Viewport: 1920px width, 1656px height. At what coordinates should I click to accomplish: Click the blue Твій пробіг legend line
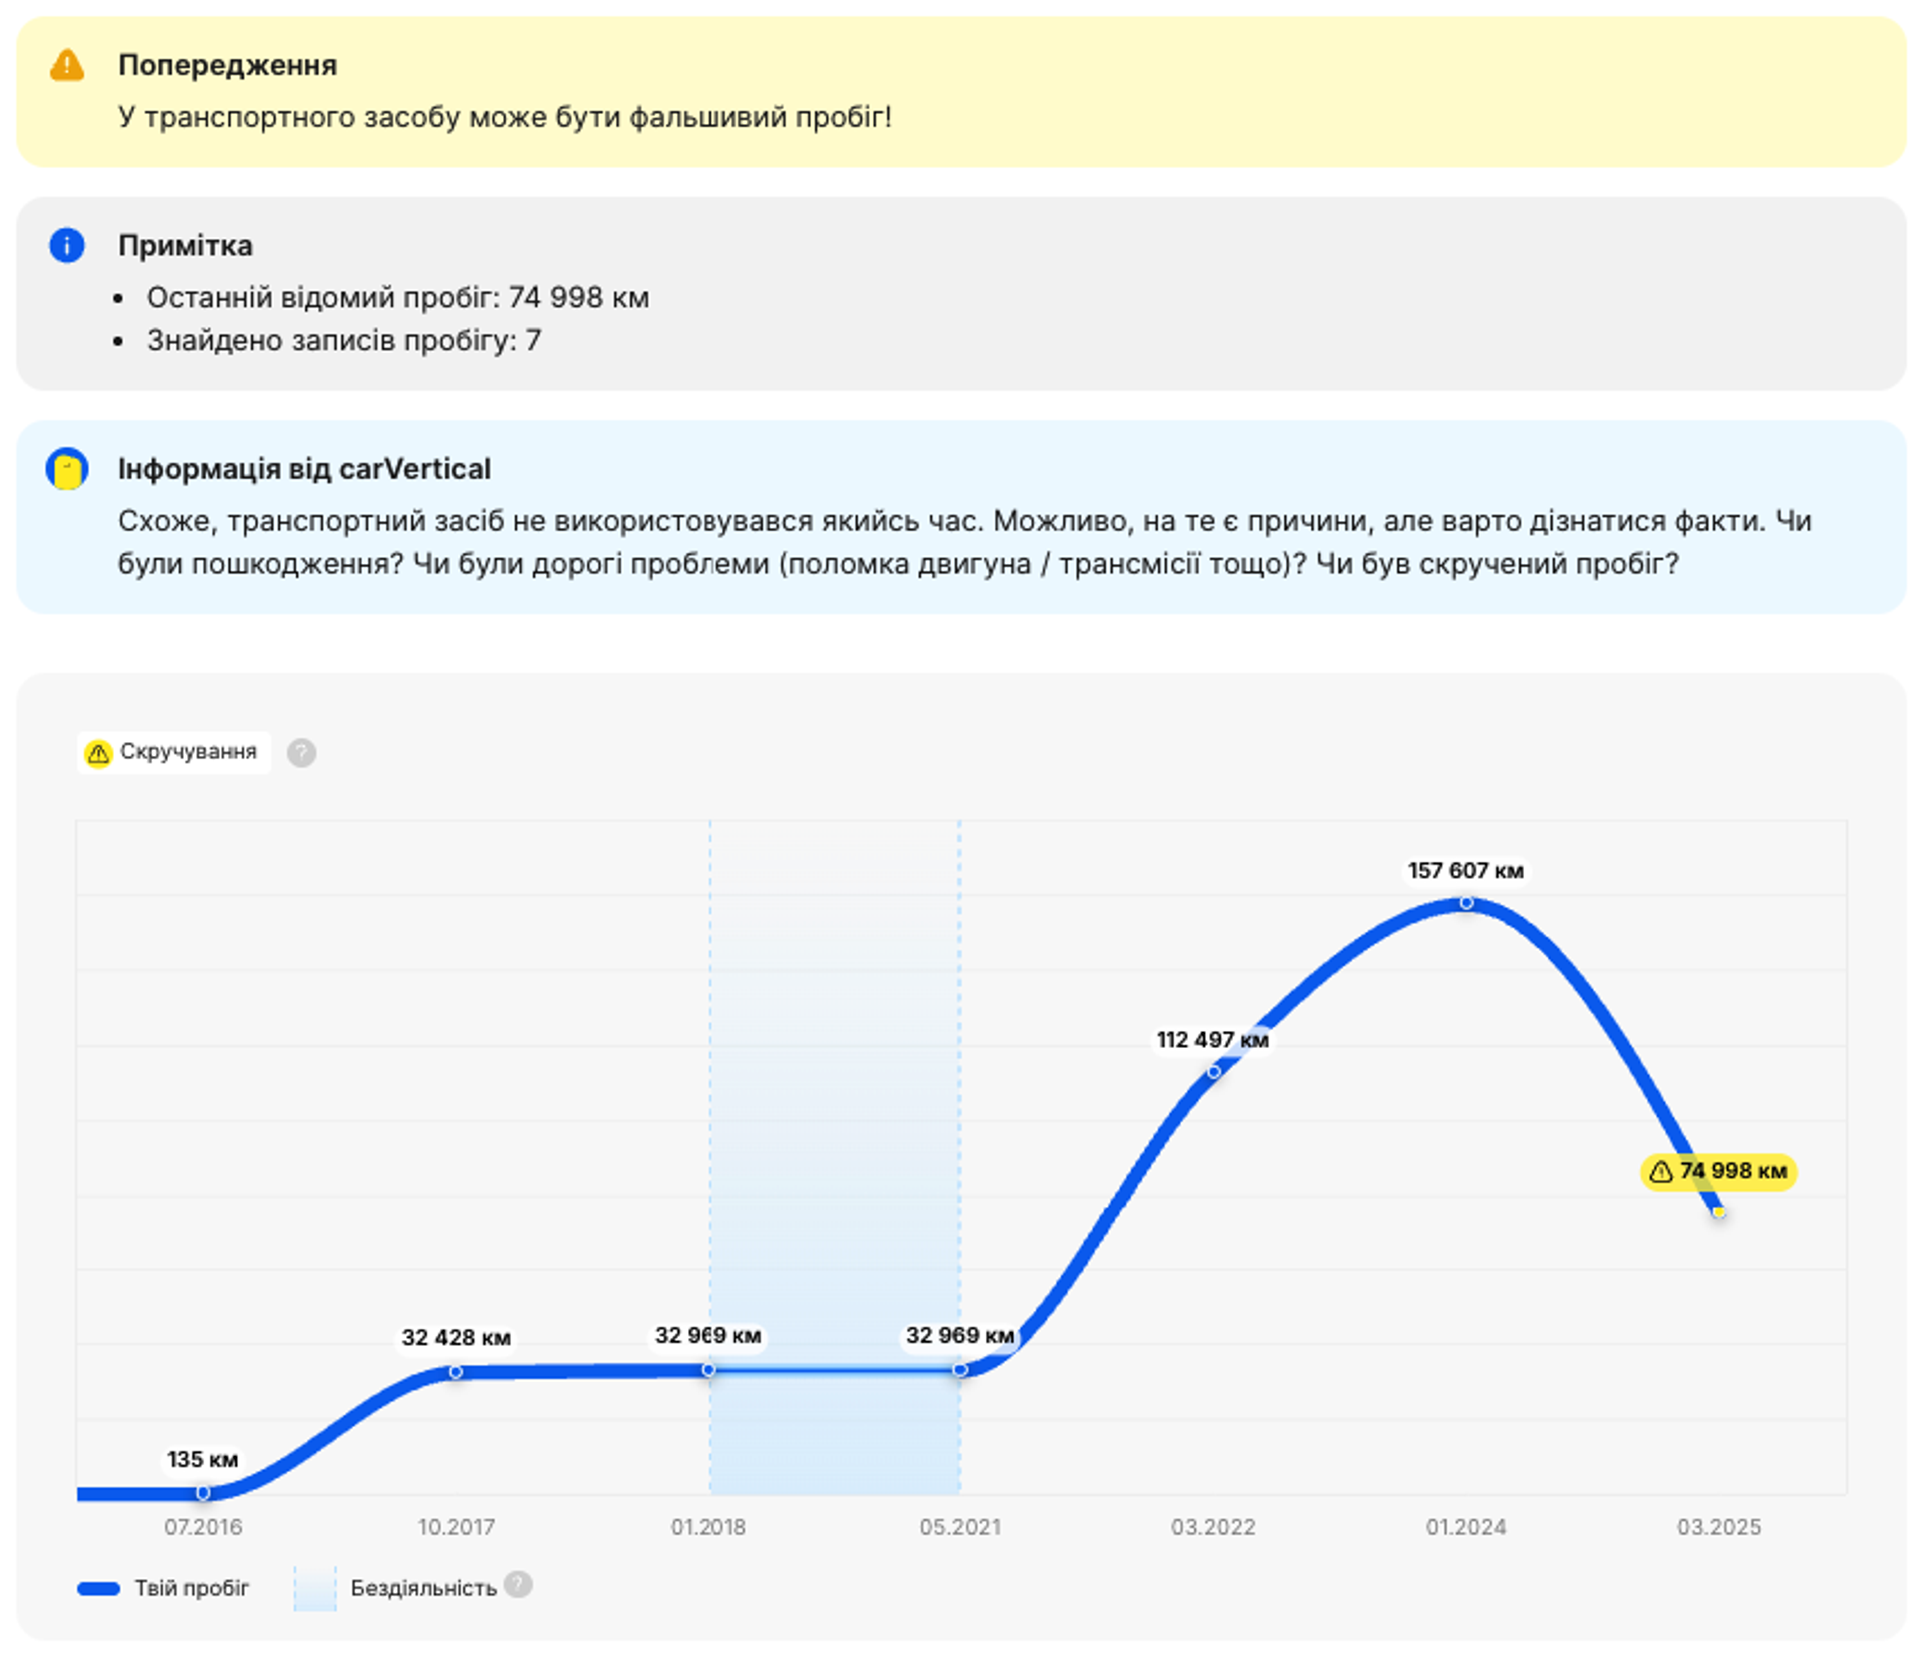pyautogui.click(x=99, y=1588)
